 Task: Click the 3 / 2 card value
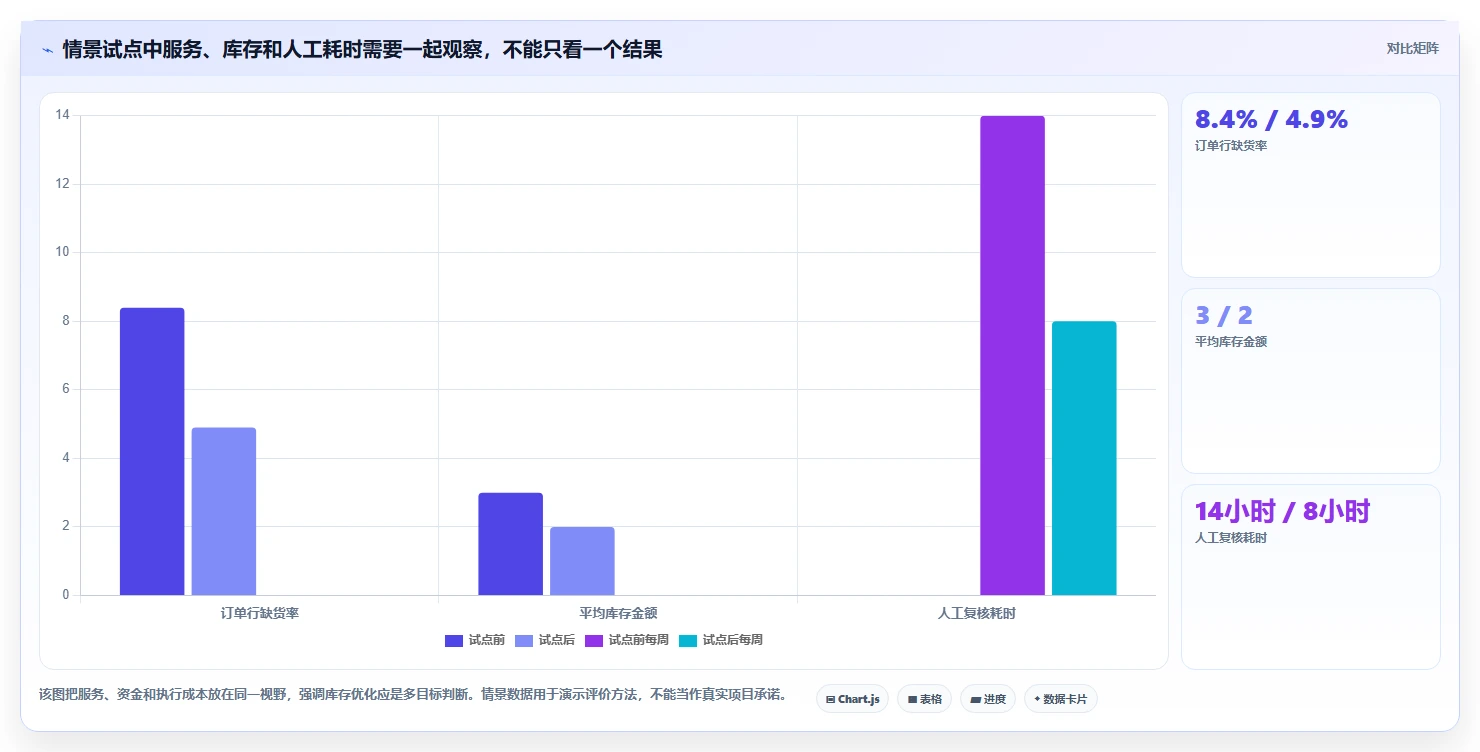coord(1224,315)
